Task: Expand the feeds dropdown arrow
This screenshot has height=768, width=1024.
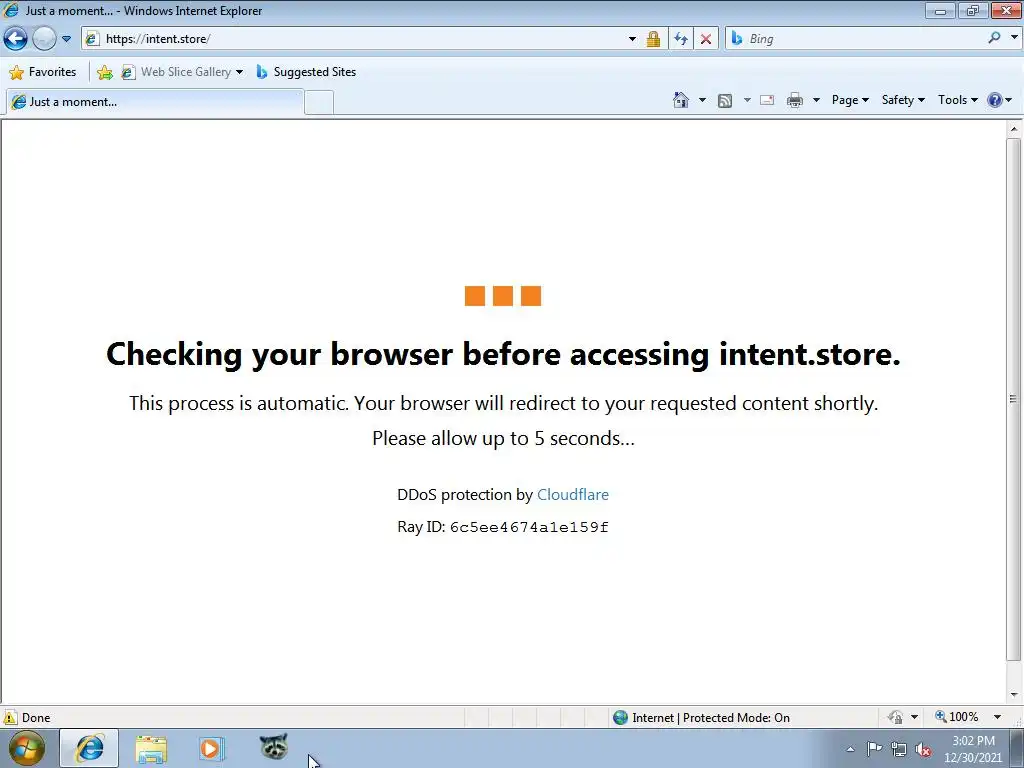Action: pyautogui.click(x=747, y=100)
